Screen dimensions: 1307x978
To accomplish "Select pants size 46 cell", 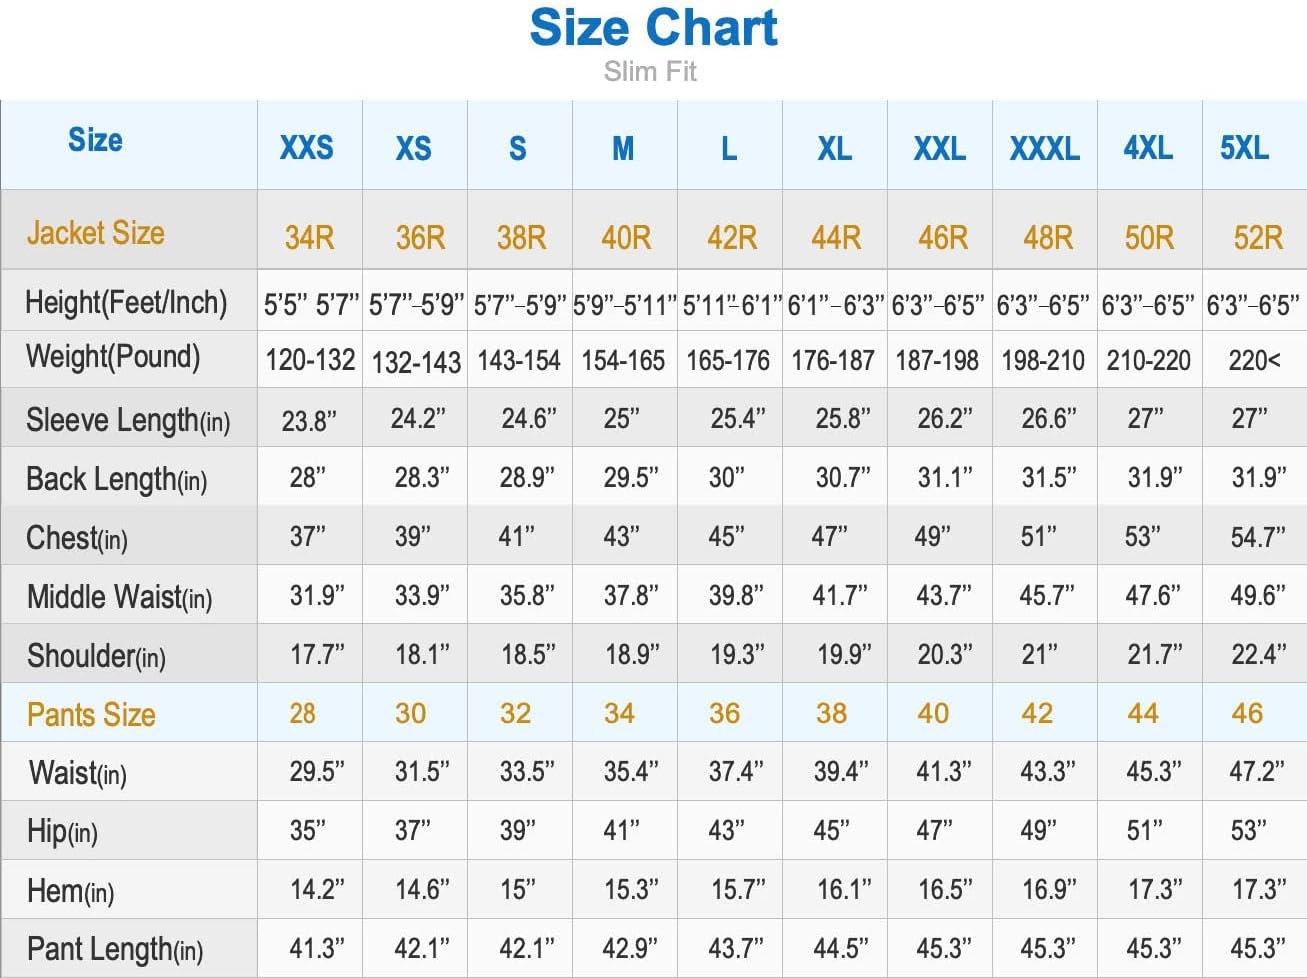I will point(1247,713).
